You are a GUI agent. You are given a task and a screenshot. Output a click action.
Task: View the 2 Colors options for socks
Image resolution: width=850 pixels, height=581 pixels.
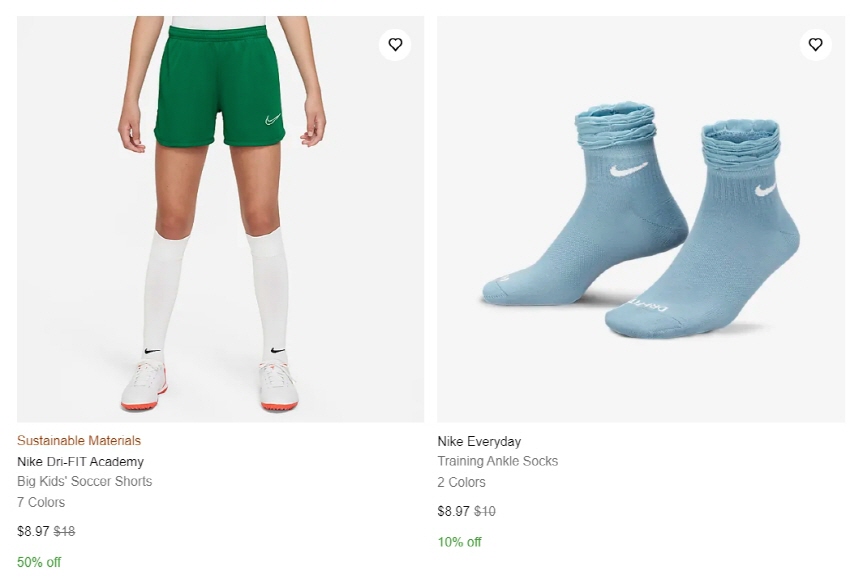pos(461,482)
